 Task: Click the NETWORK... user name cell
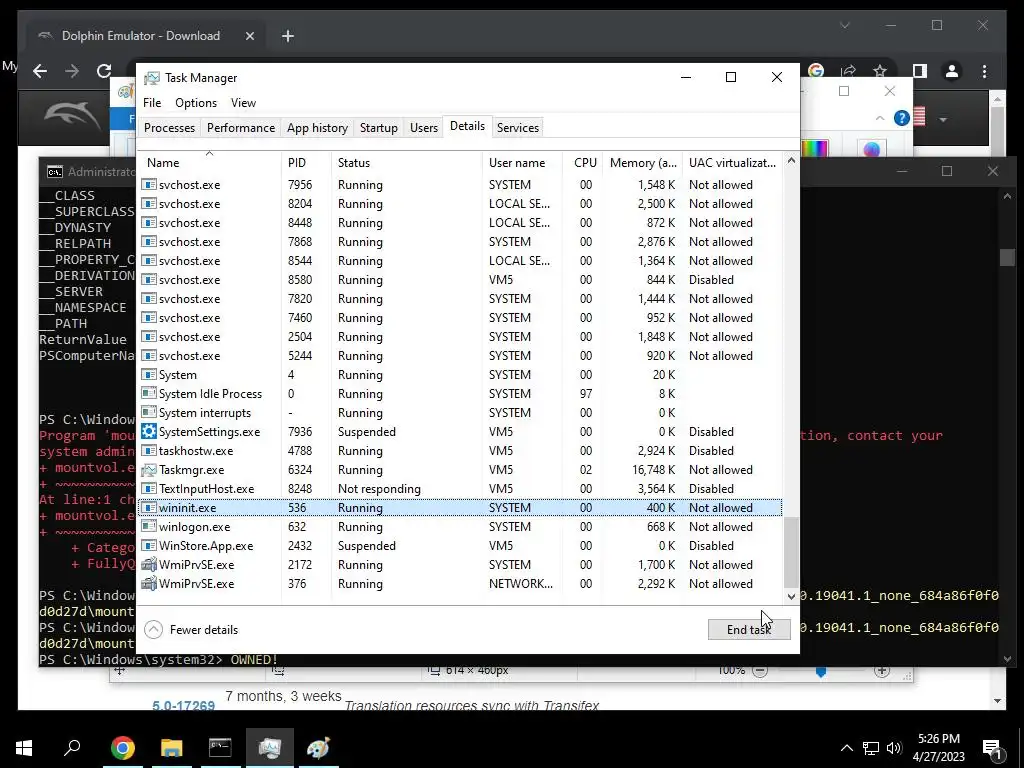click(520, 584)
